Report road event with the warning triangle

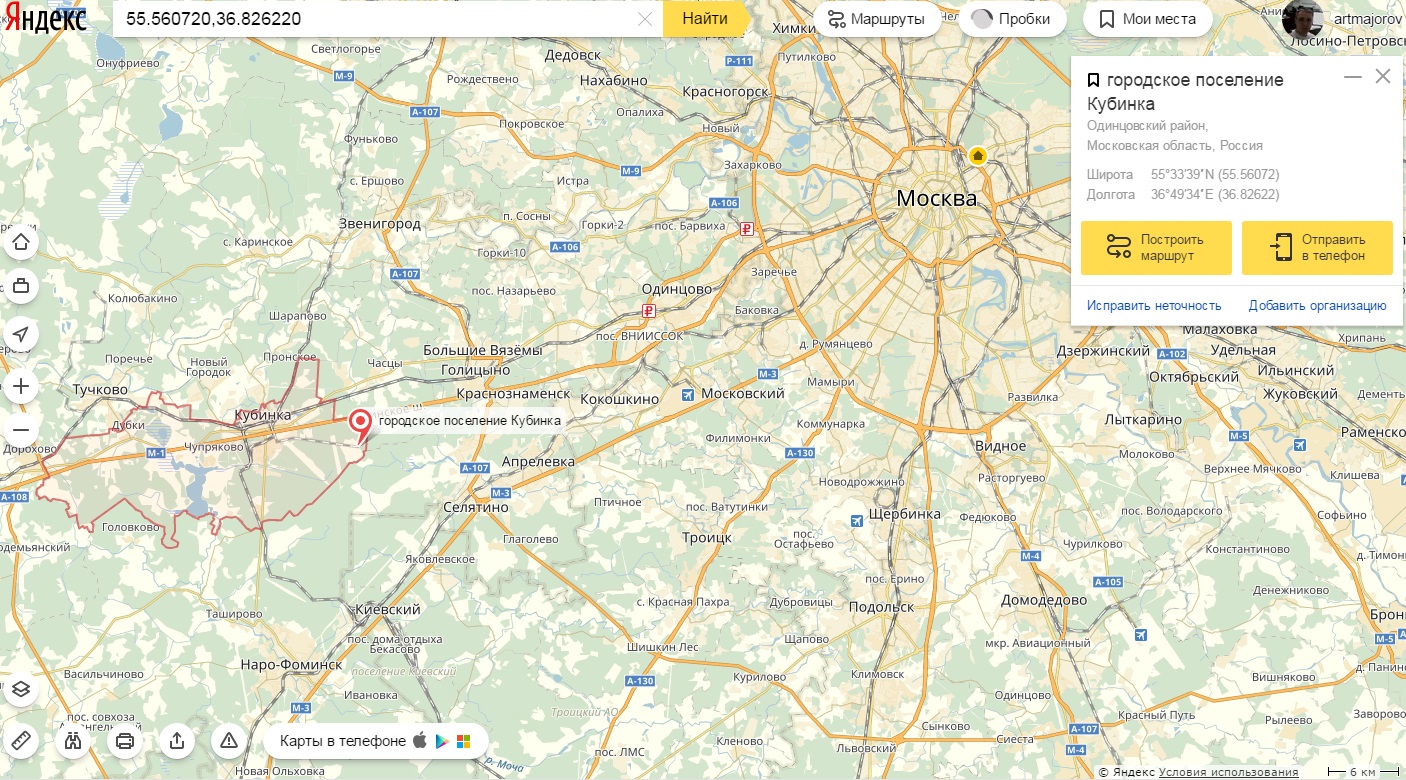(x=229, y=741)
